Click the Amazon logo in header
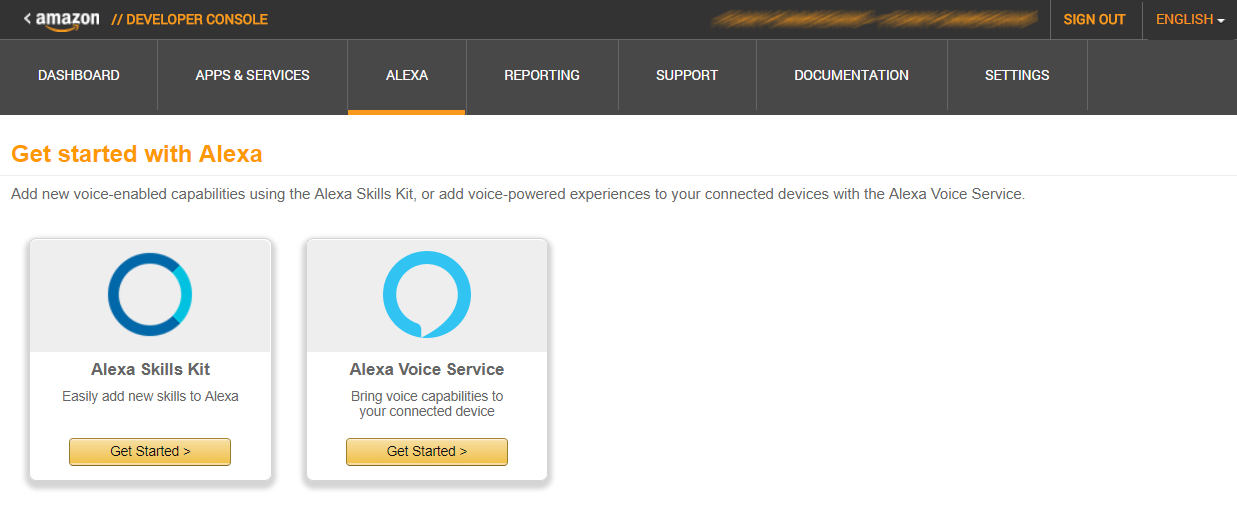The width and height of the screenshot is (1237, 529). [x=68, y=20]
